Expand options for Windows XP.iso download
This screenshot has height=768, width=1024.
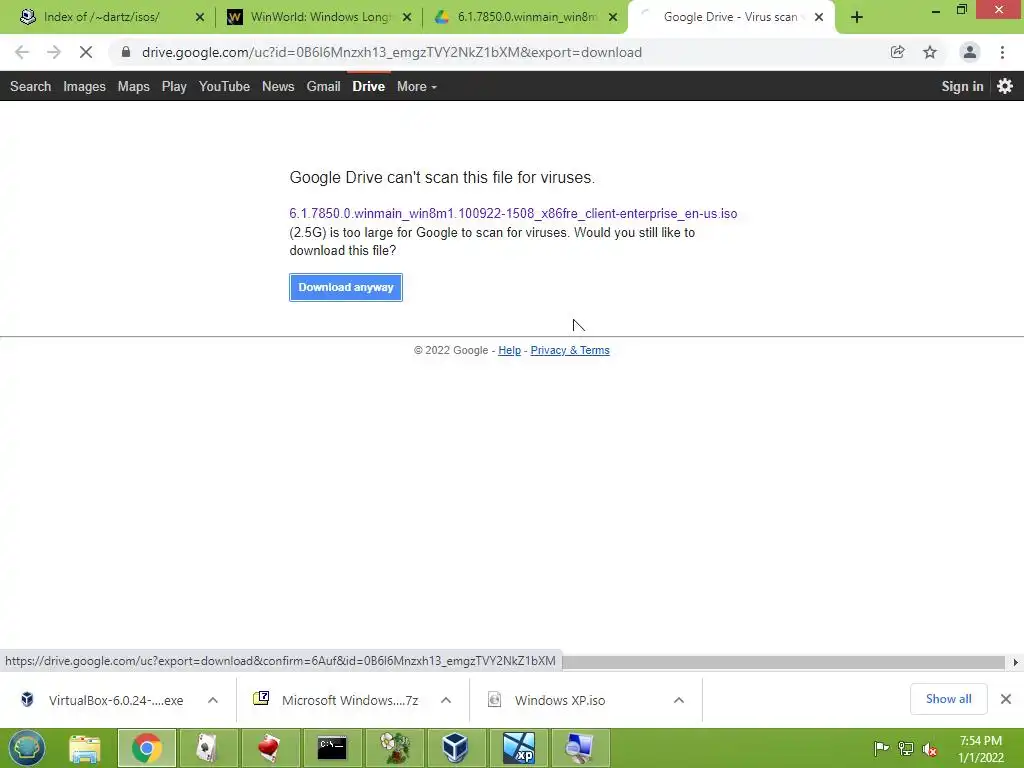click(679, 700)
